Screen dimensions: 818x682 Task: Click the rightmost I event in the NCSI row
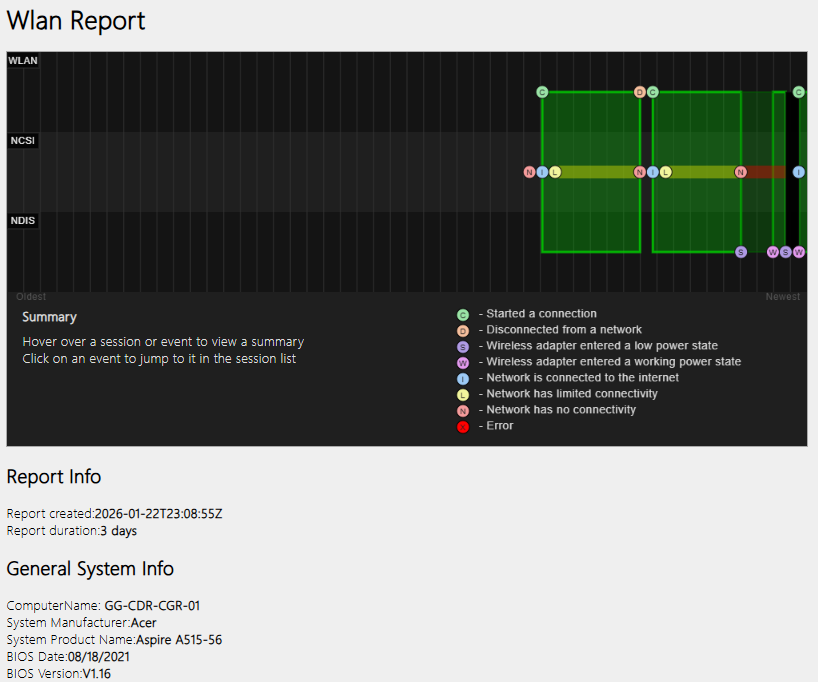pyautogui.click(x=799, y=172)
